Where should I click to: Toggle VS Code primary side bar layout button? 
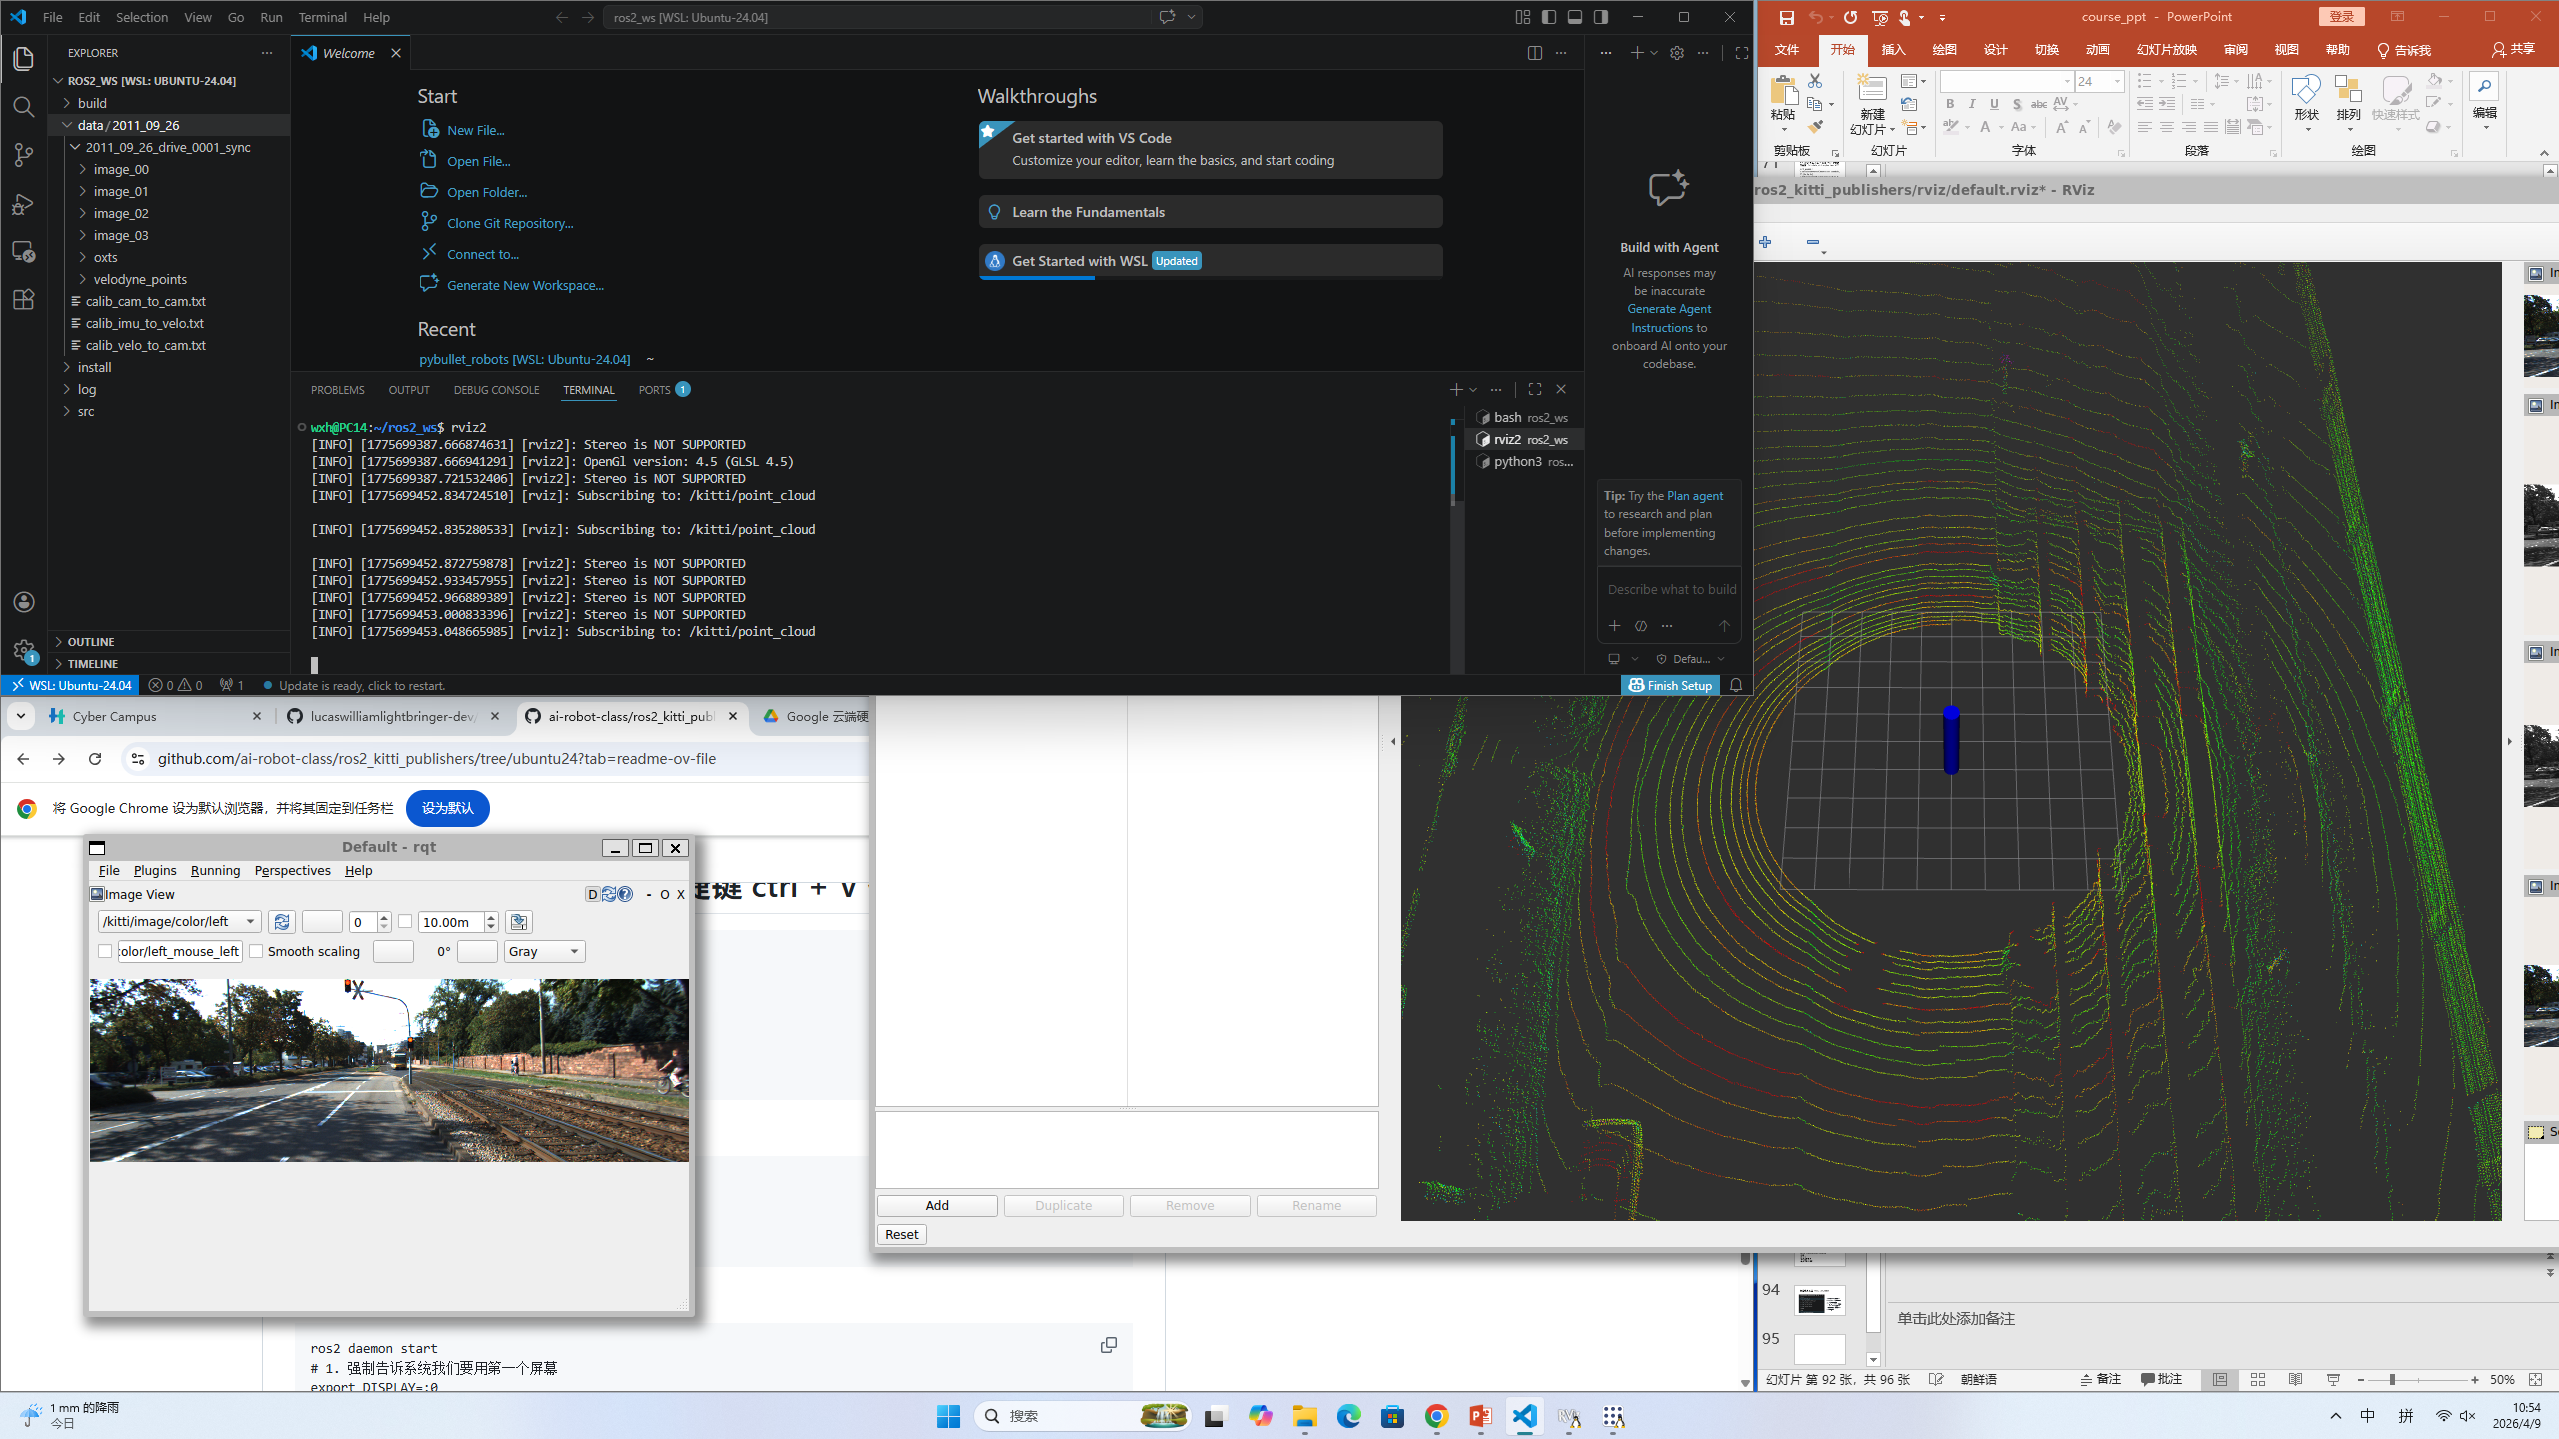pyautogui.click(x=1548, y=17)
